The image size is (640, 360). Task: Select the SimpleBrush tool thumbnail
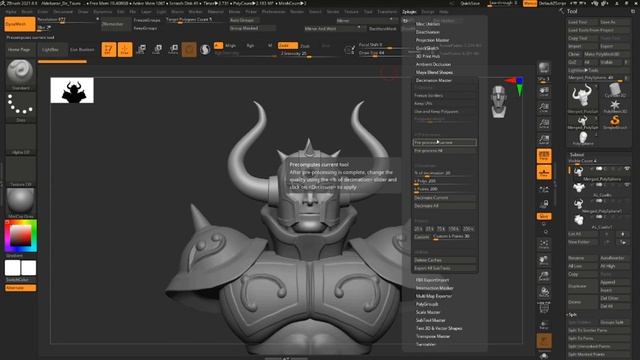coord(615,122)
